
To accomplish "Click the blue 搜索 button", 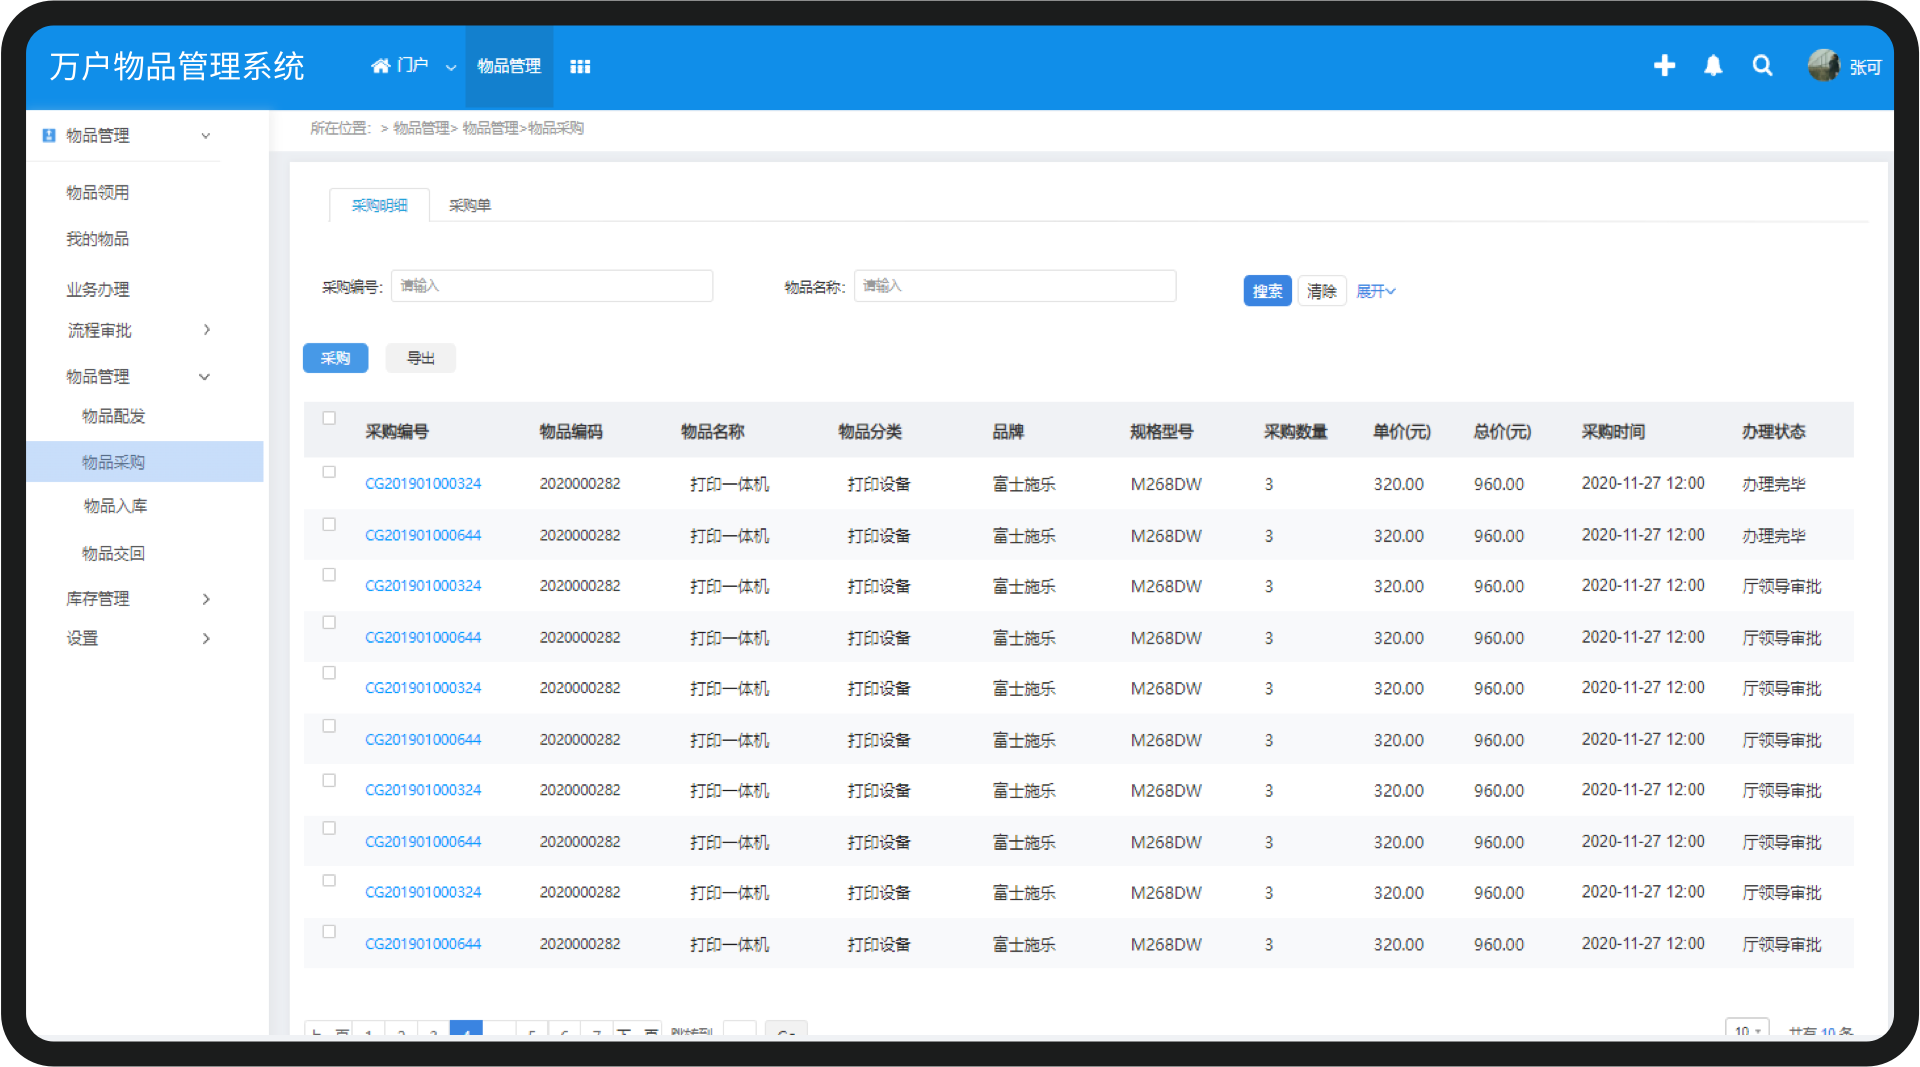I will 1268,291.
